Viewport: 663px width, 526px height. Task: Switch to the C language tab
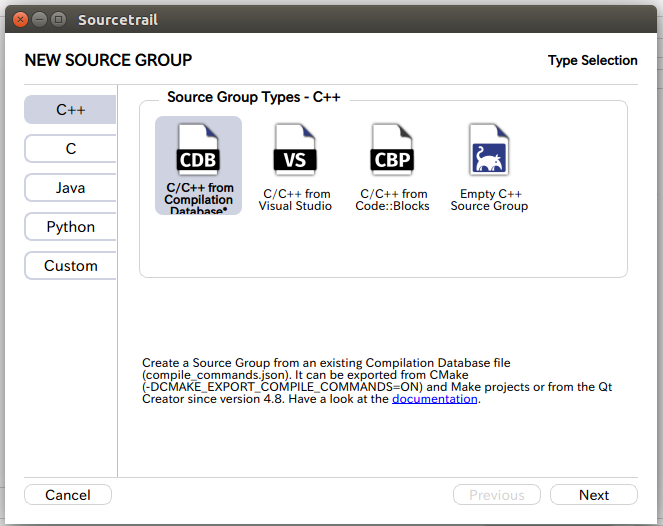click(x=70, y=148)
